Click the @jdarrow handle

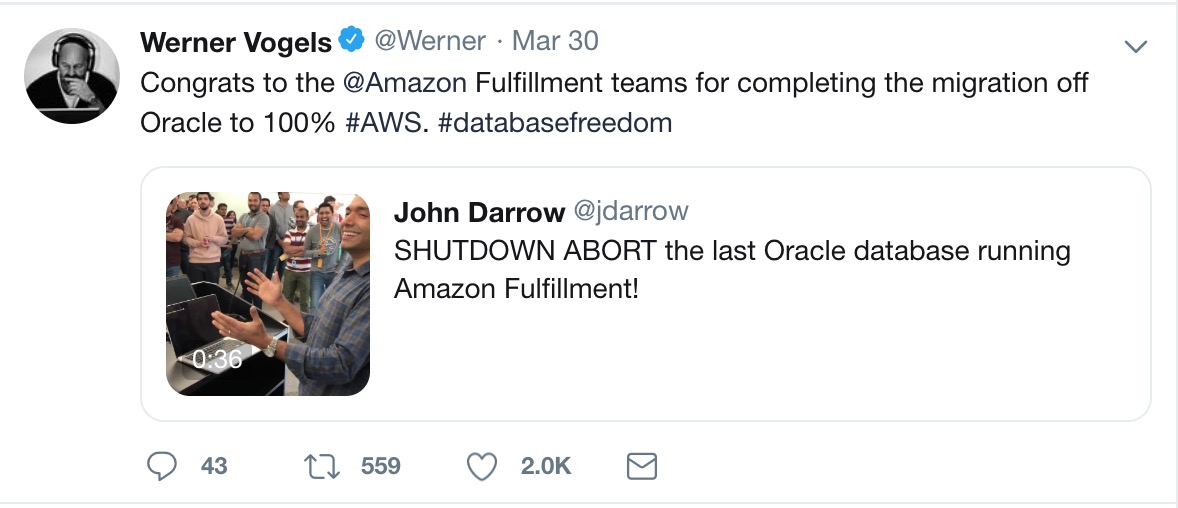[x=630, y=212]
